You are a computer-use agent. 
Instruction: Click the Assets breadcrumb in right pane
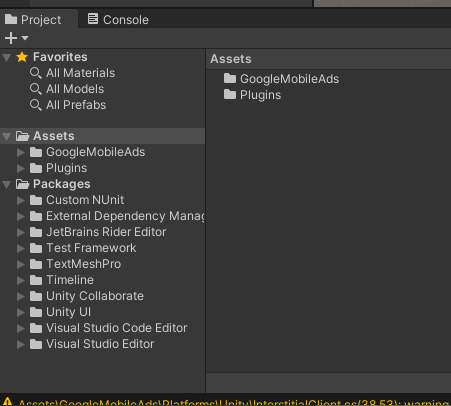tap(231, 59)
